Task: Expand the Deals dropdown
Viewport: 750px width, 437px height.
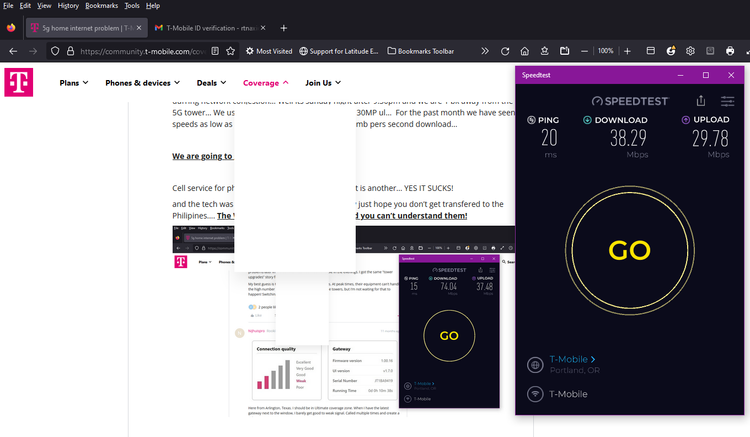Action: 211,83
